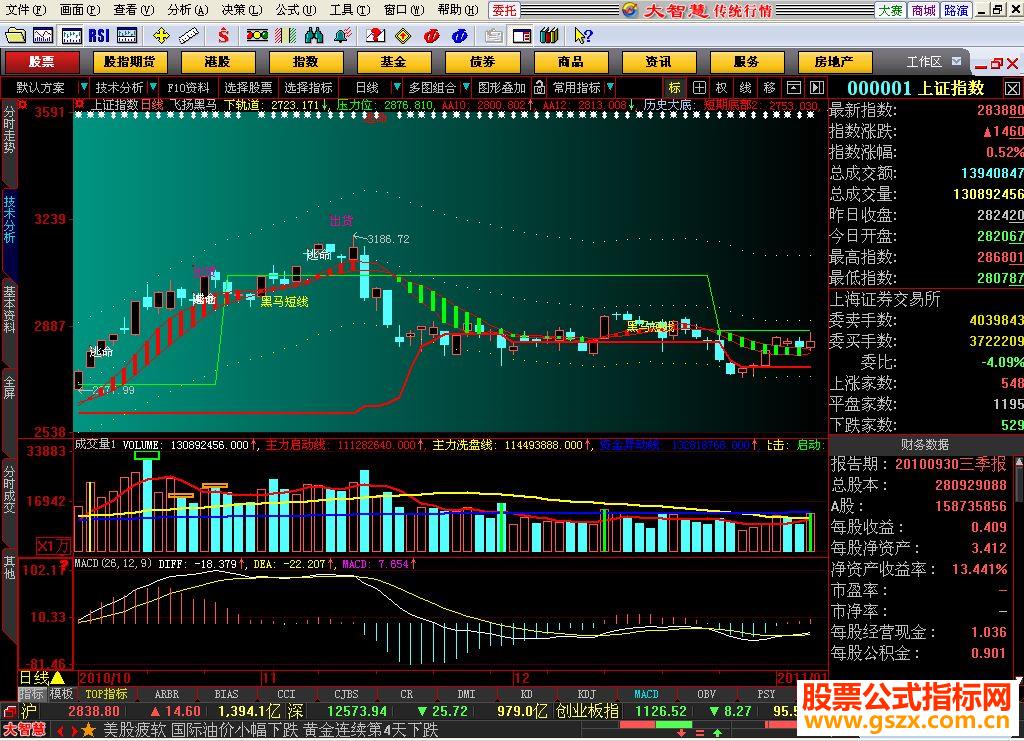Click the open folder toolbar icon
Viewport: 1024px width, 741px height.
tap(14, 35)
